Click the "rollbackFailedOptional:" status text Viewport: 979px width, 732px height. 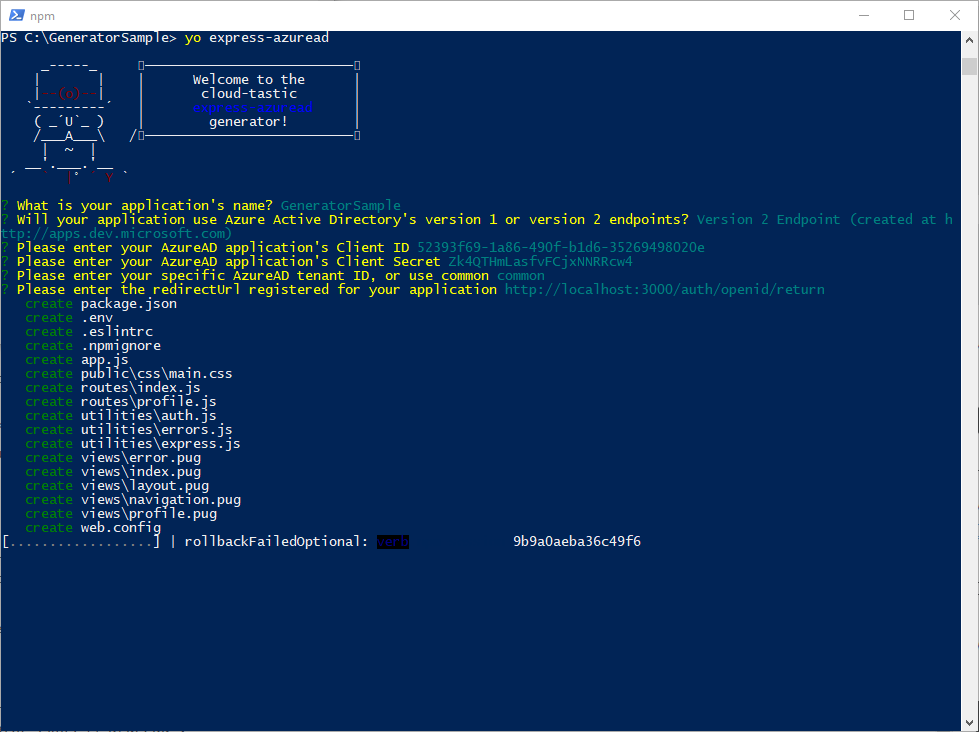277,542
